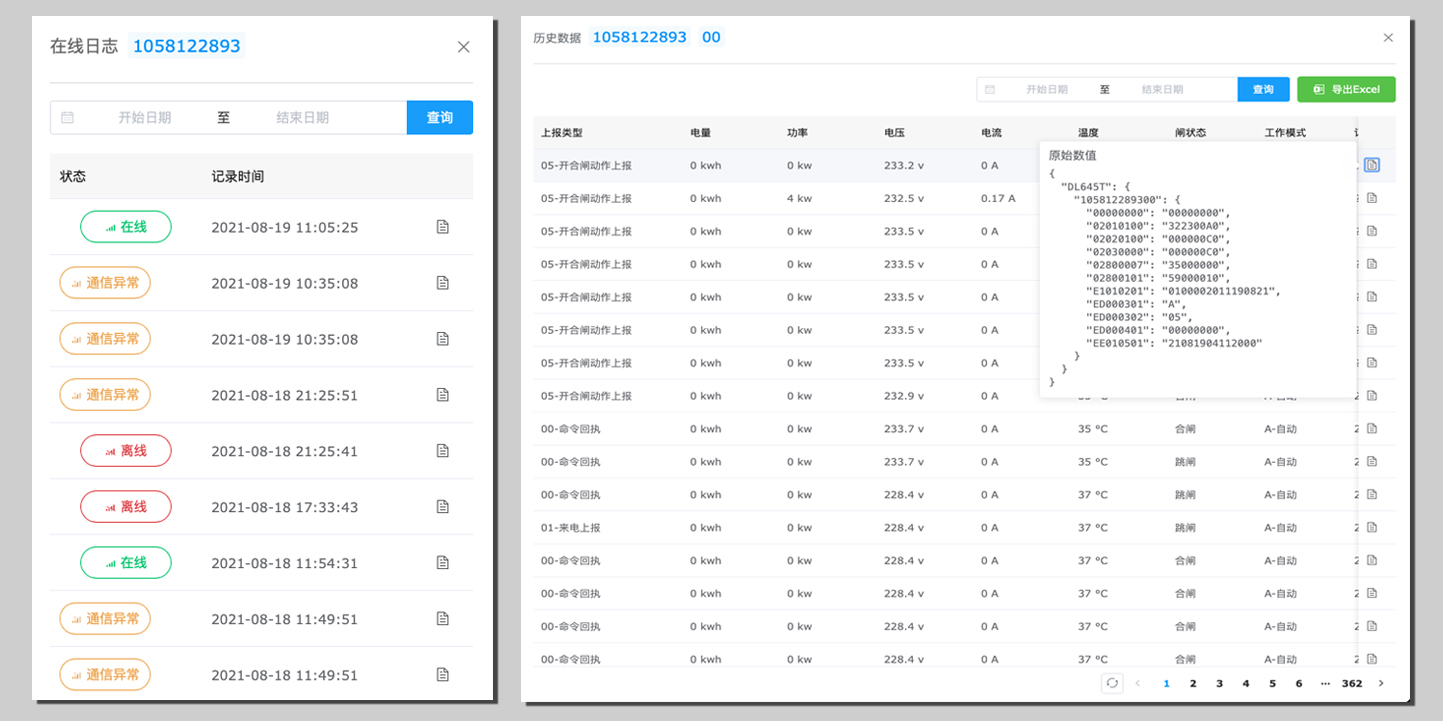The height and width of the screenshot is (721, 1443).
Task: Go to page 2 of history data
Action: pyautogui.click(x=1193, y=683)
